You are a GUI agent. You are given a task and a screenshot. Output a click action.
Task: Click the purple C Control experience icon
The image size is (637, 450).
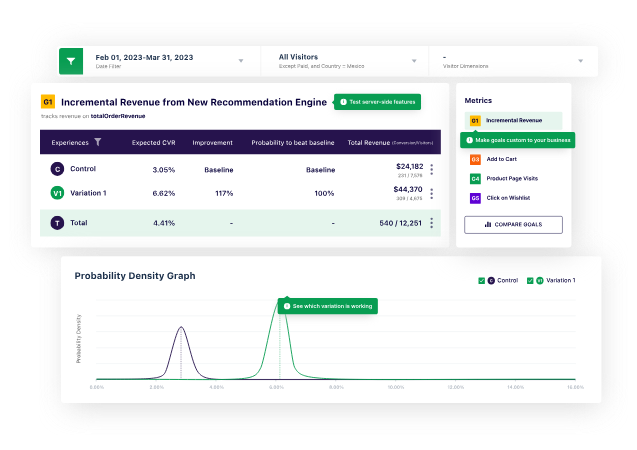pos(57,169)
